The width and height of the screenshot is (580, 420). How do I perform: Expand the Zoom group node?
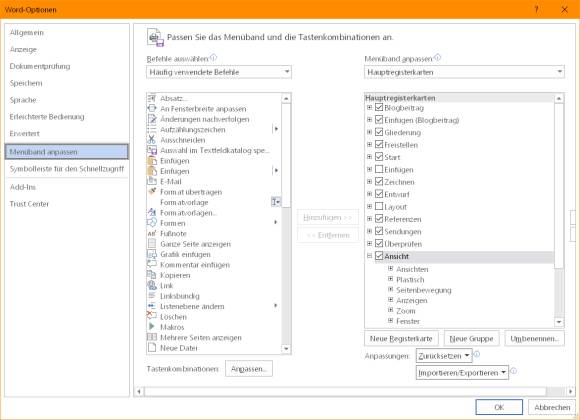(x=391, y=310)
